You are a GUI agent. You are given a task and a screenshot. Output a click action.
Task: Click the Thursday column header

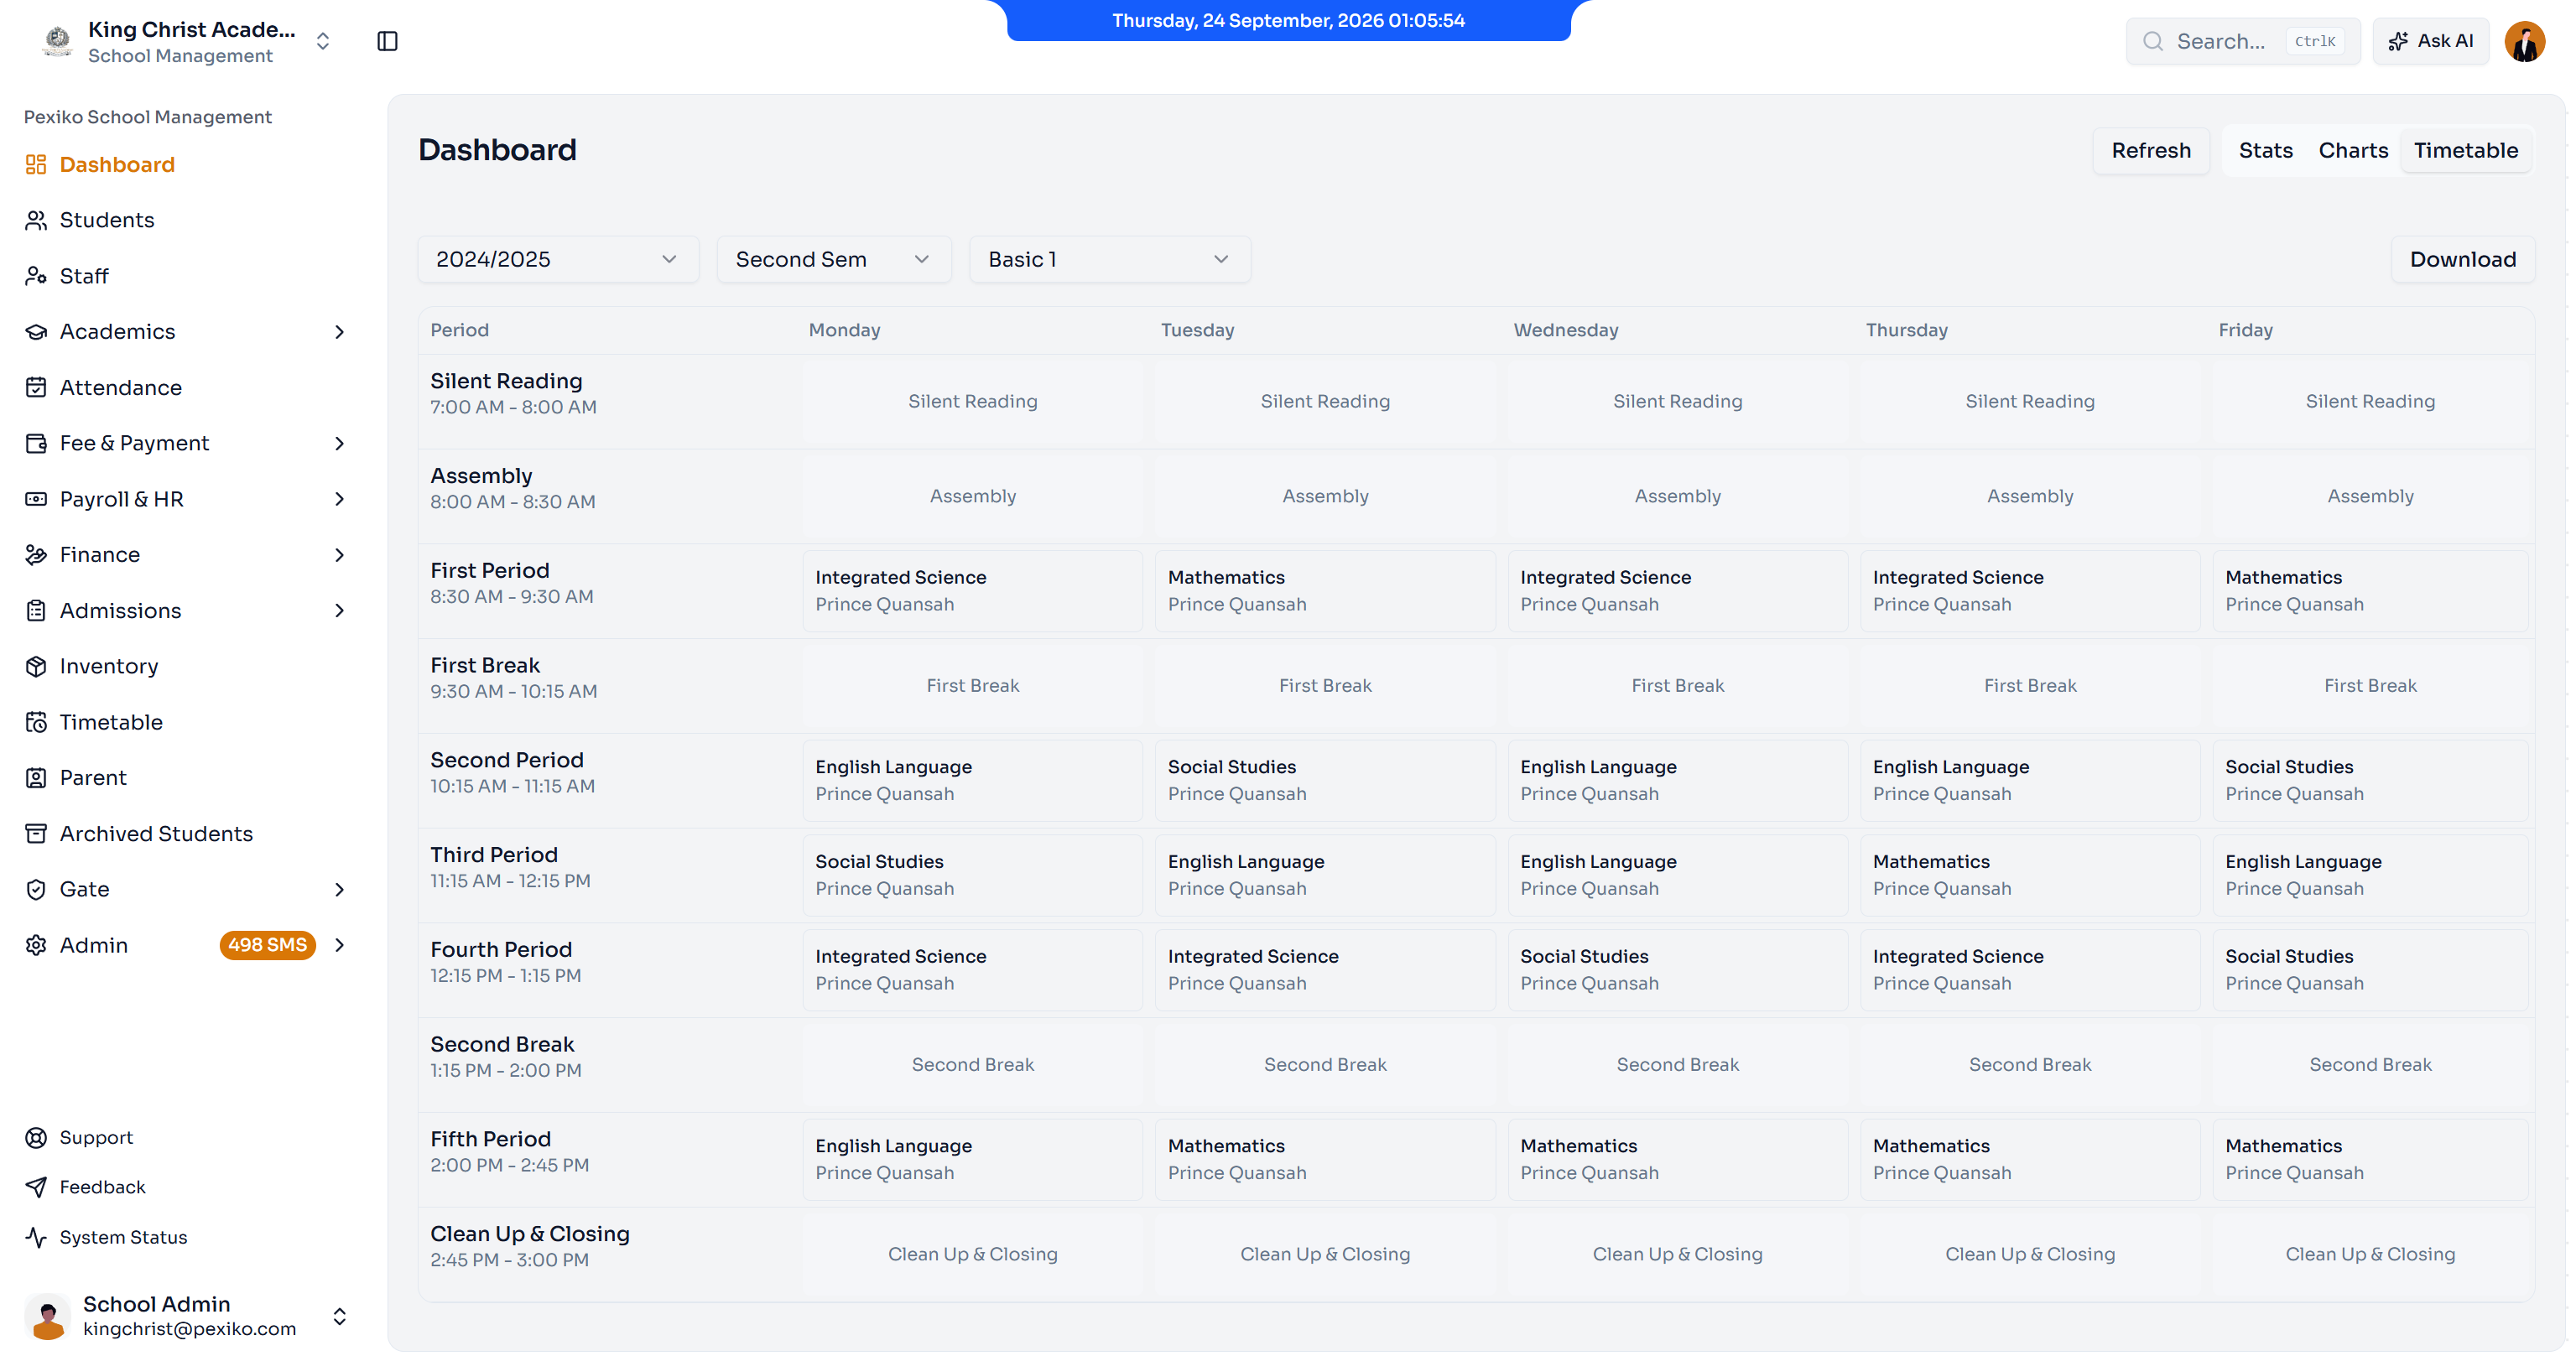pyautogui.click(x=1906, y=330)
